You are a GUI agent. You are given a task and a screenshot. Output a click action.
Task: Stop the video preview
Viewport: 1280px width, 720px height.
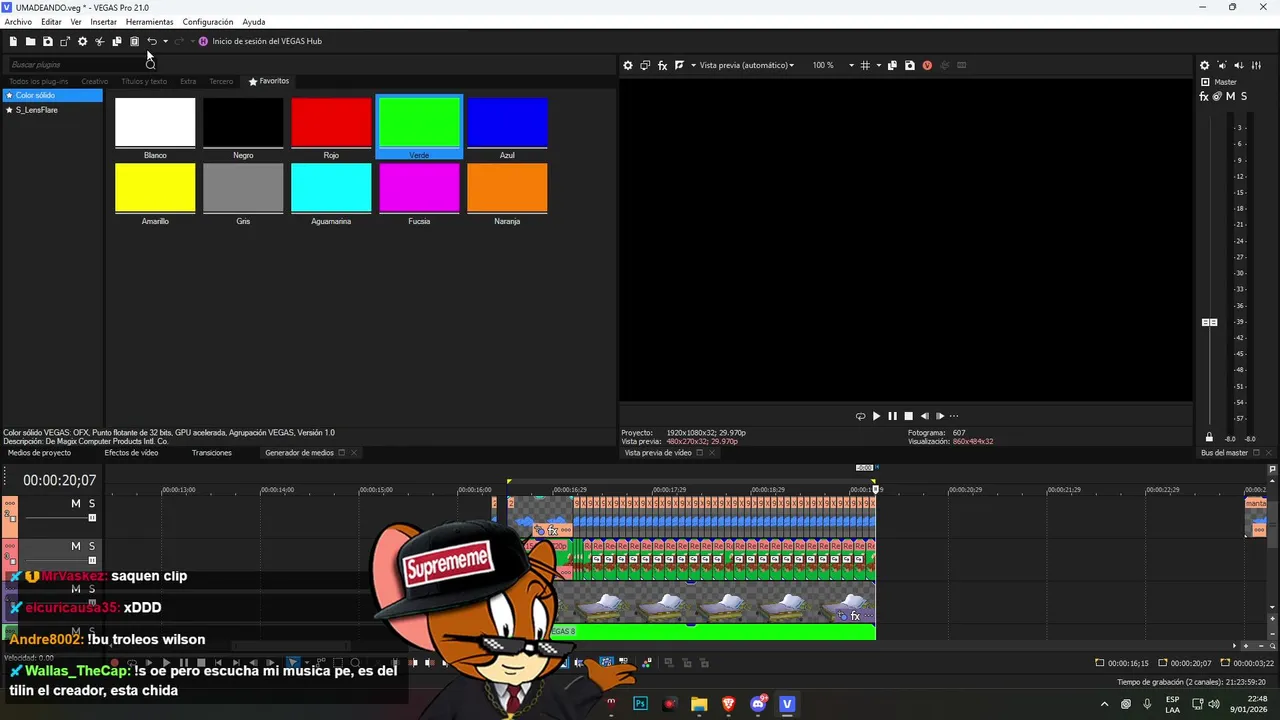[x=908, y=416]
